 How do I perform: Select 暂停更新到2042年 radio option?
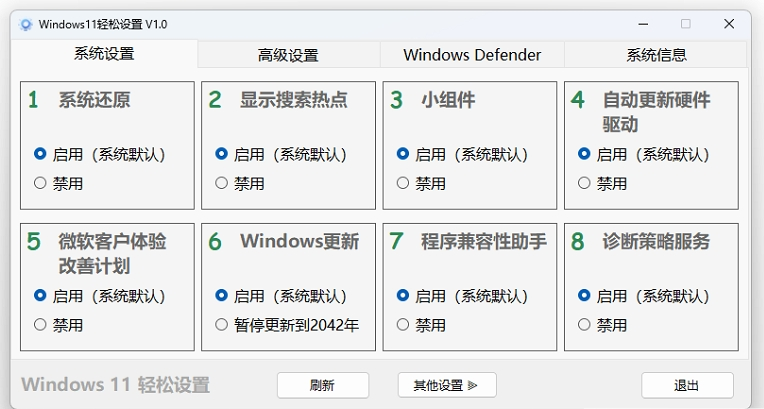221,324
